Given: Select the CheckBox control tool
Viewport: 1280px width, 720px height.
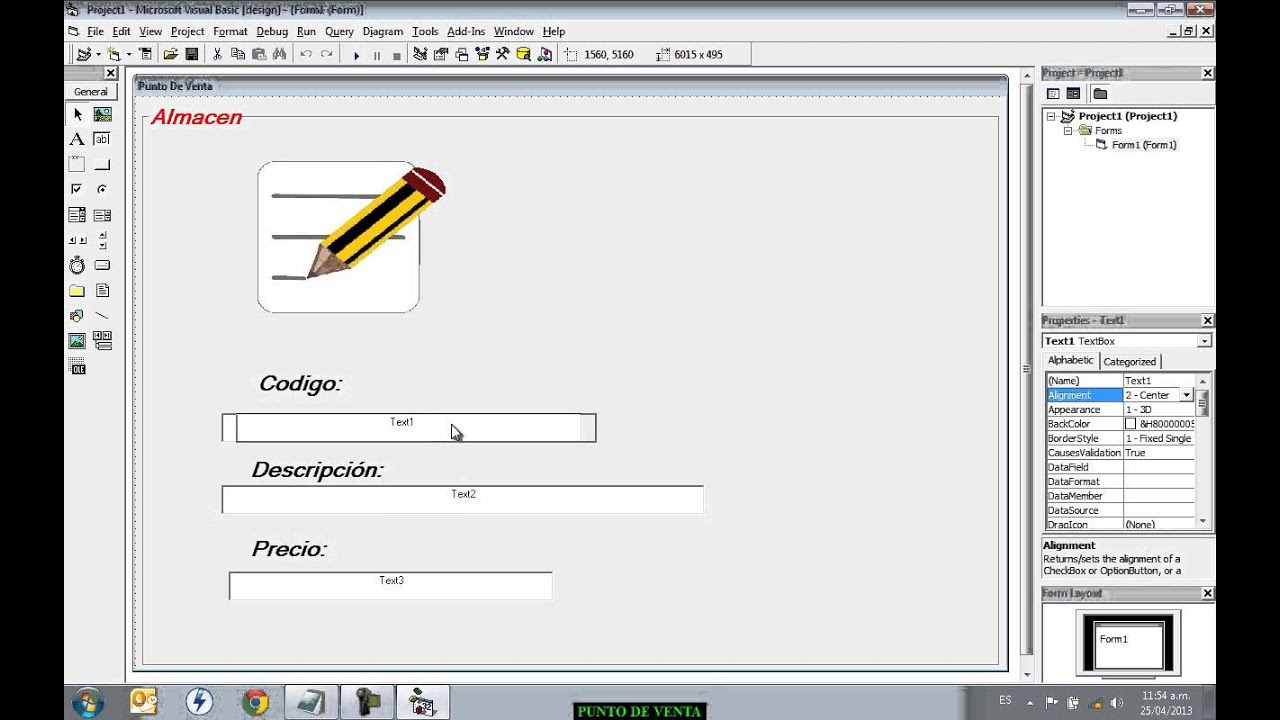Looking at the screenshot, I should (77, 189).
